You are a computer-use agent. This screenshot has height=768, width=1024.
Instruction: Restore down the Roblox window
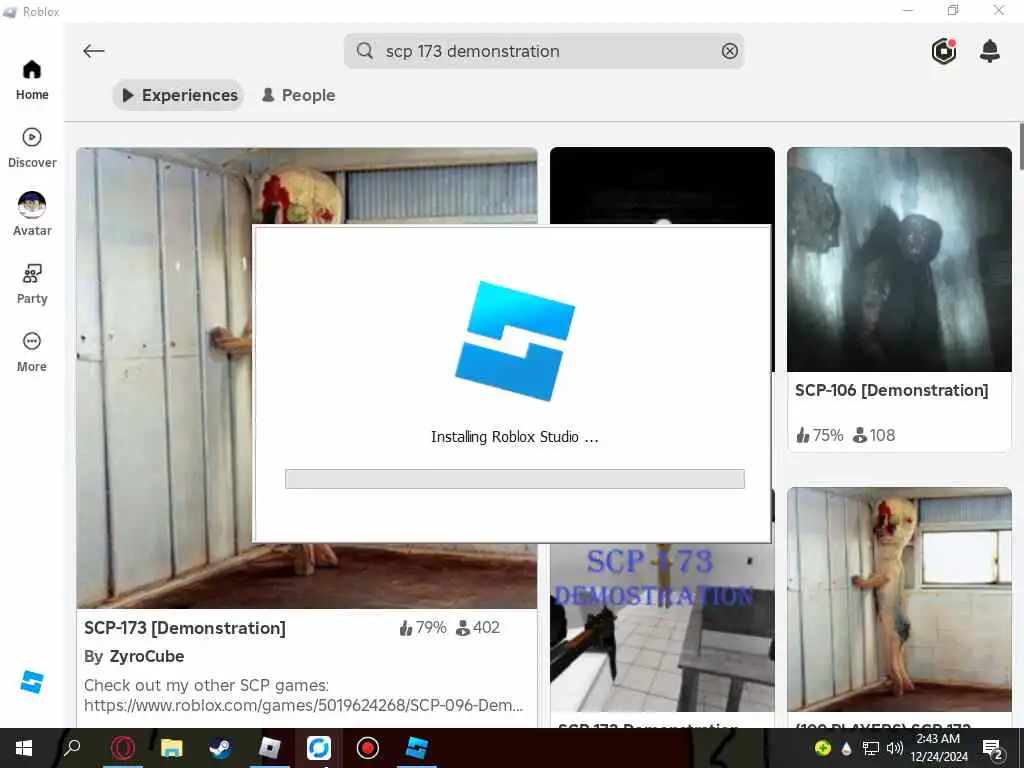click(953, 10)
